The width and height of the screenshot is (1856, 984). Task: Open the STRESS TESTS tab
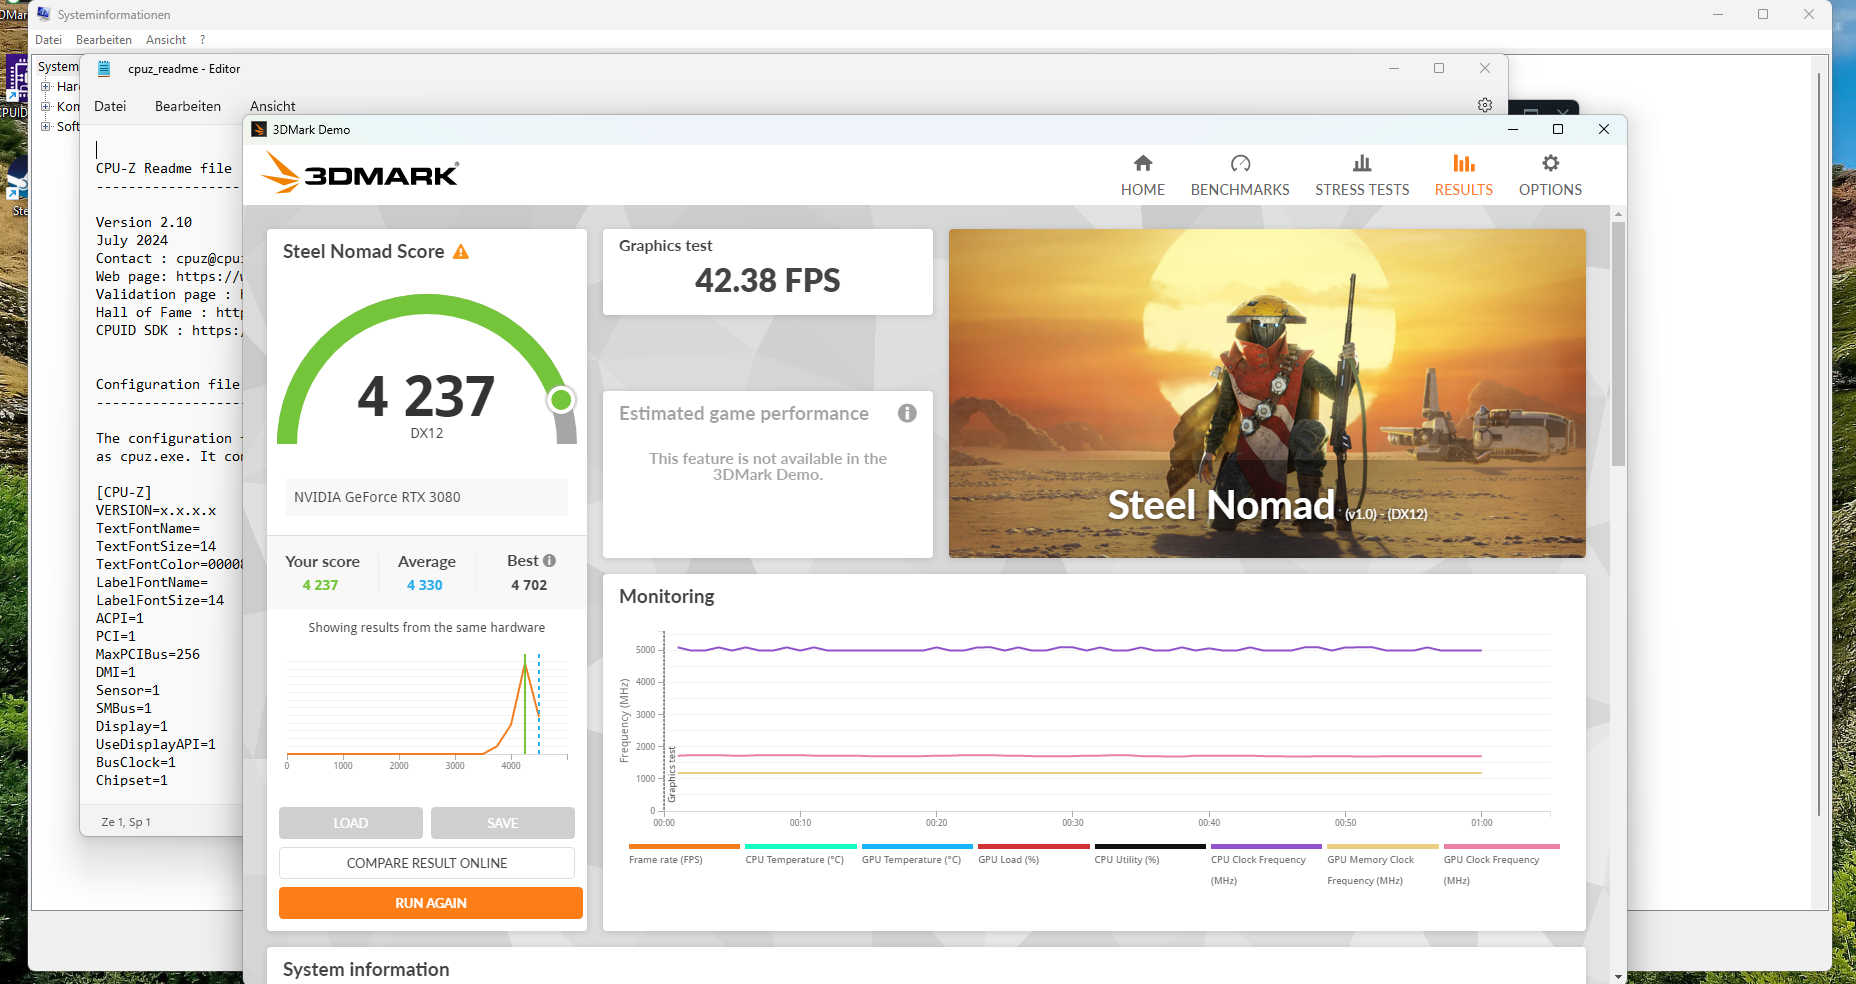1362,176
